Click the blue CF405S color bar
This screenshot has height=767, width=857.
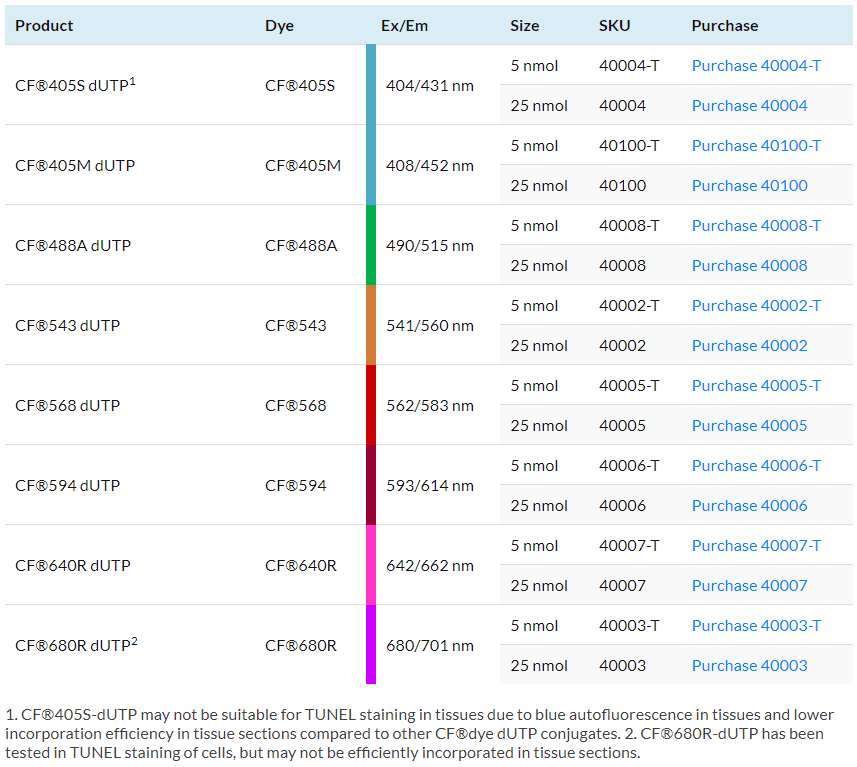point(371,85)
